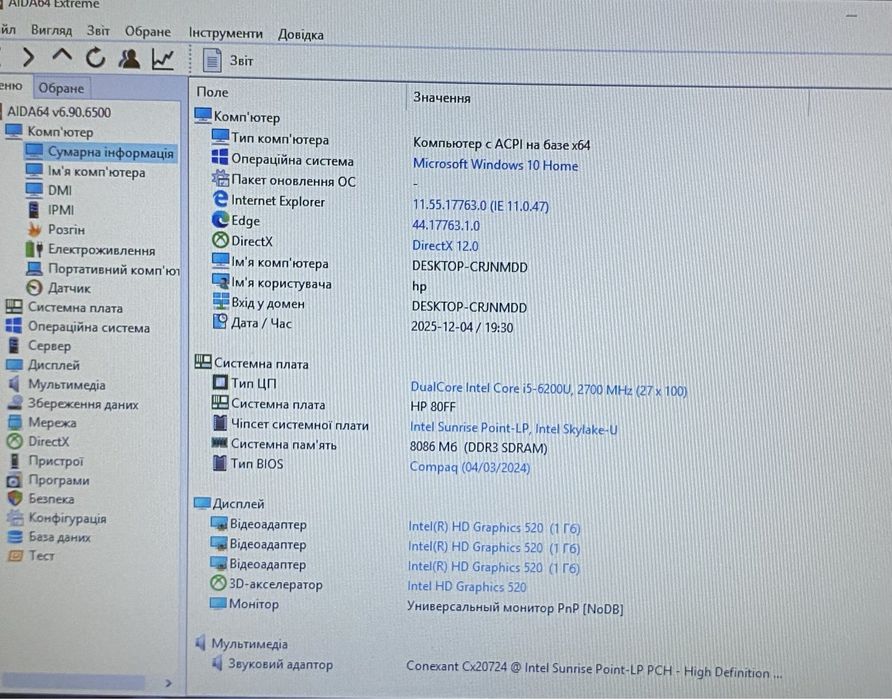Click the Монітор field row
892x699 pixels.
[416, 606]
